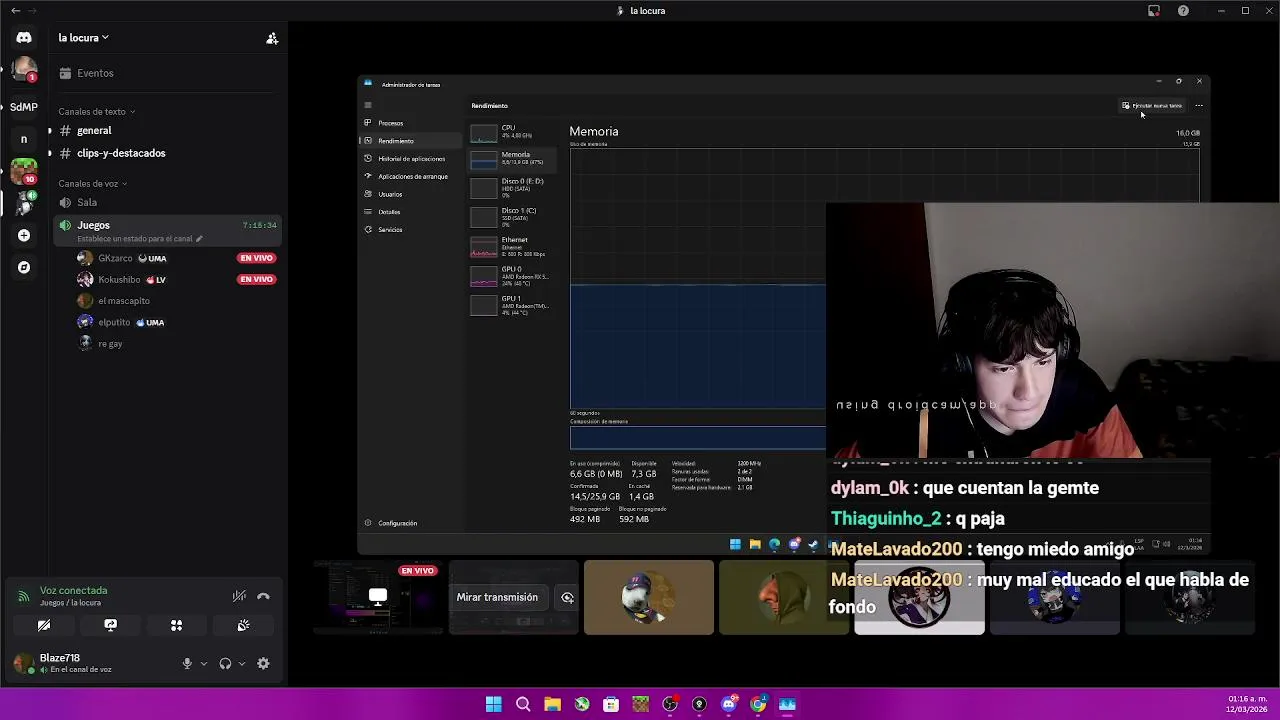Open the general text channel

pos(168,131)
